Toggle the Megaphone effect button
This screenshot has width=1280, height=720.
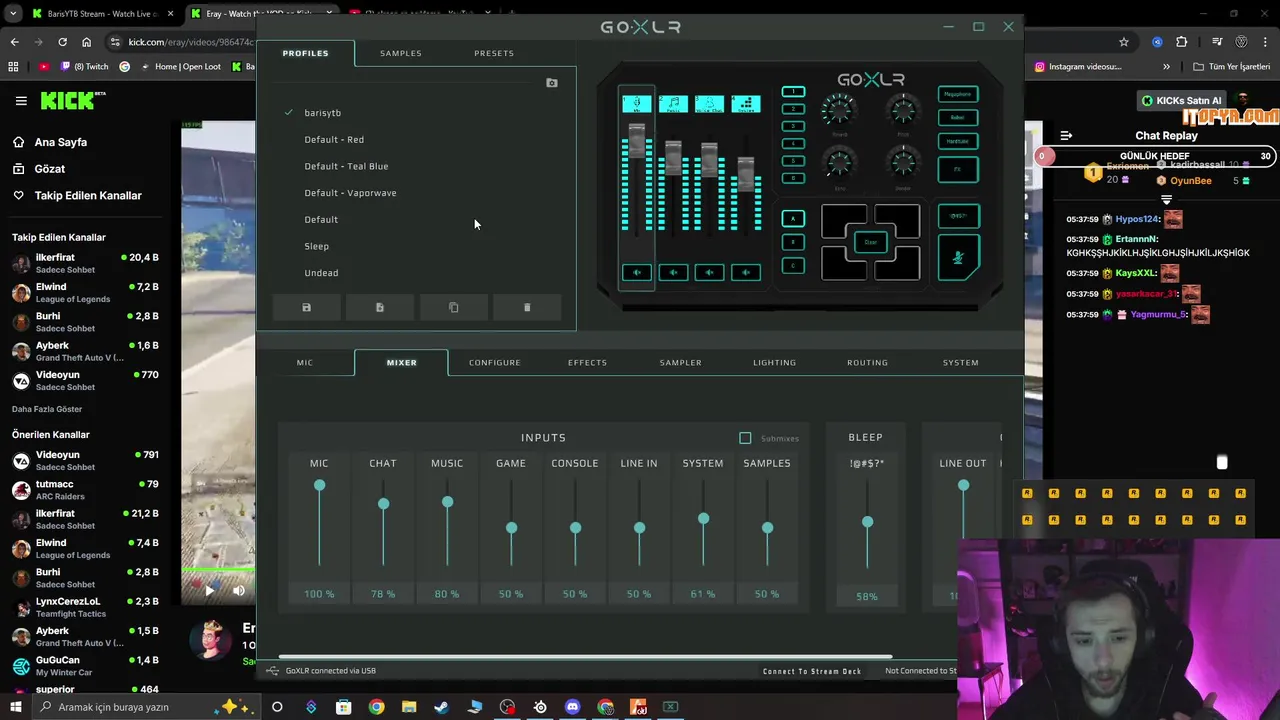(958, 94)
